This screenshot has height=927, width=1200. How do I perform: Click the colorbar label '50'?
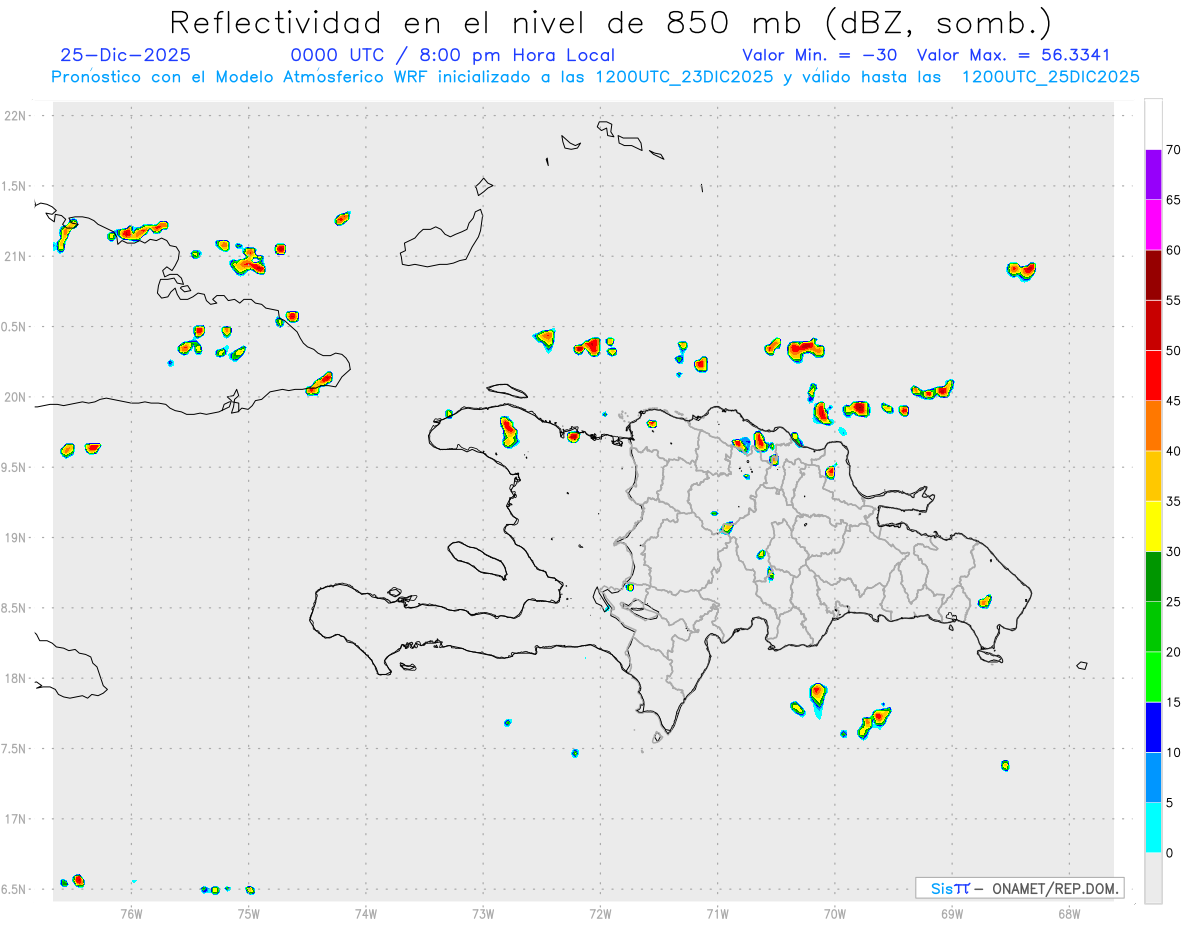tap(1173, 351)
